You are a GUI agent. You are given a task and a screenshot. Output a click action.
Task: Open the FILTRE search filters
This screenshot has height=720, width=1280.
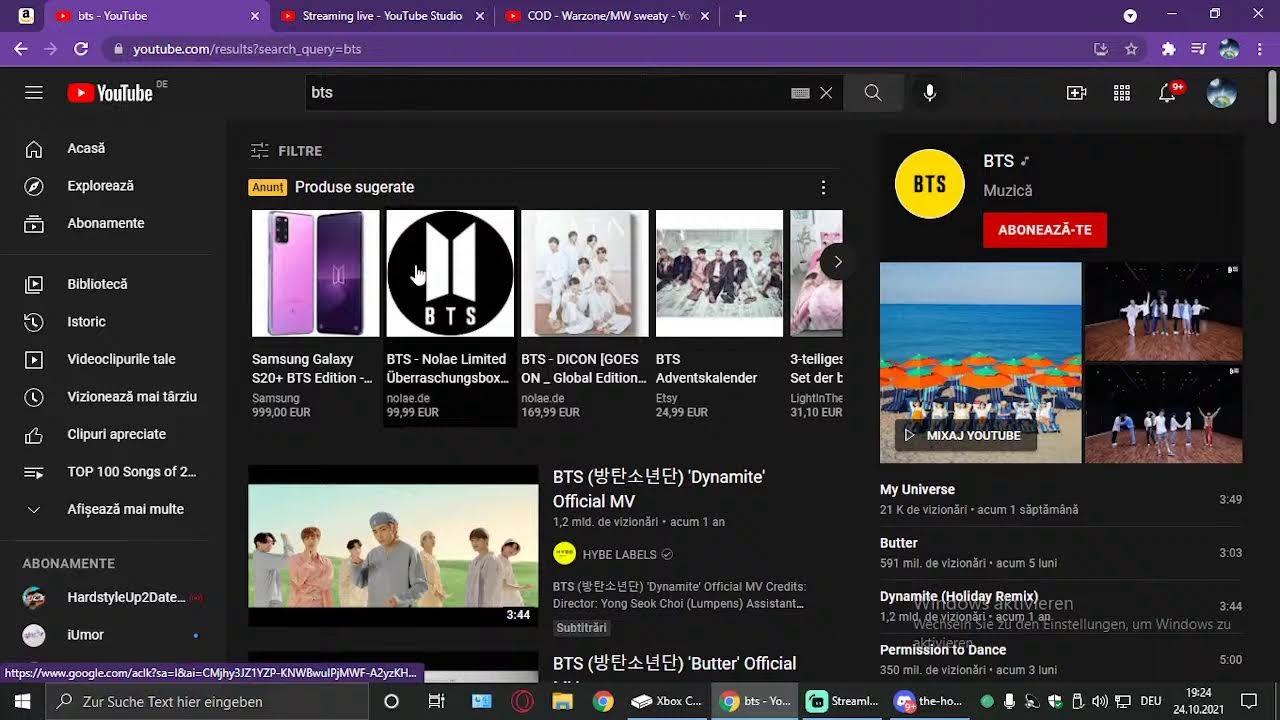(x=286, y=151)
